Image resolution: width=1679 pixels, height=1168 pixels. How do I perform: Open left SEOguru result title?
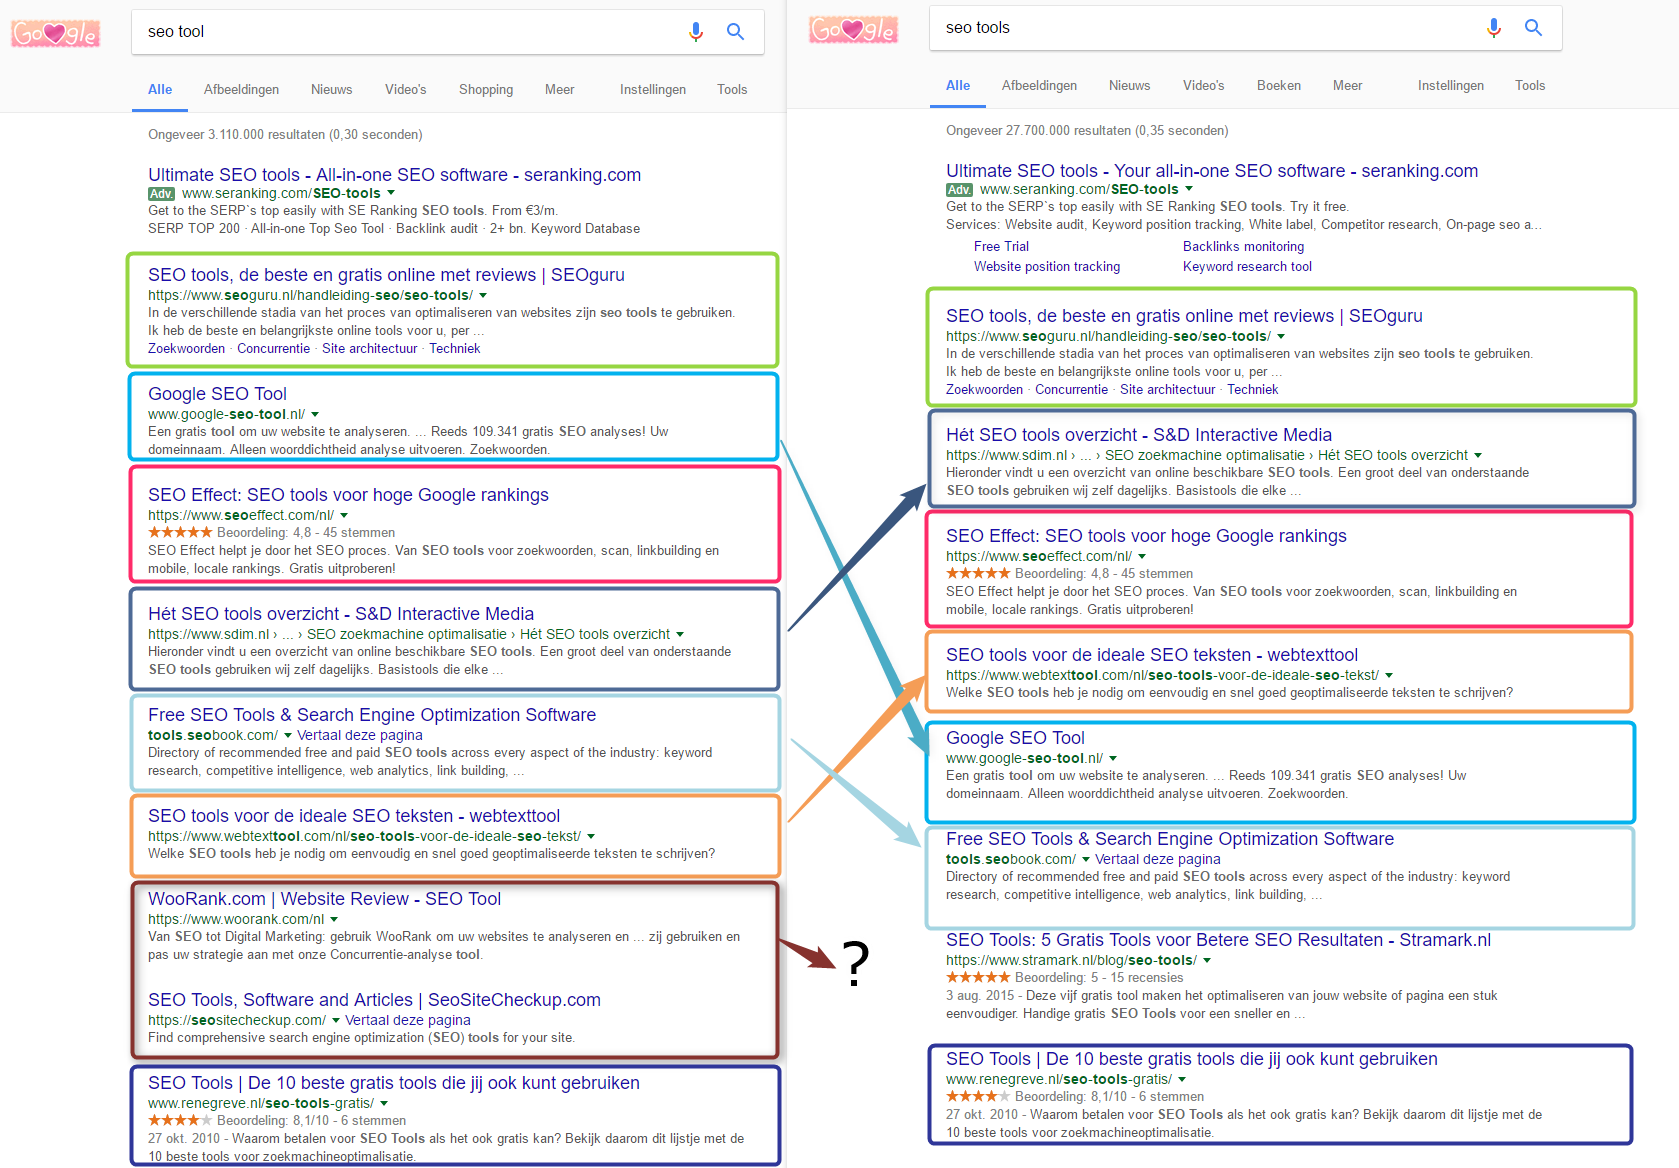[386, 275]
